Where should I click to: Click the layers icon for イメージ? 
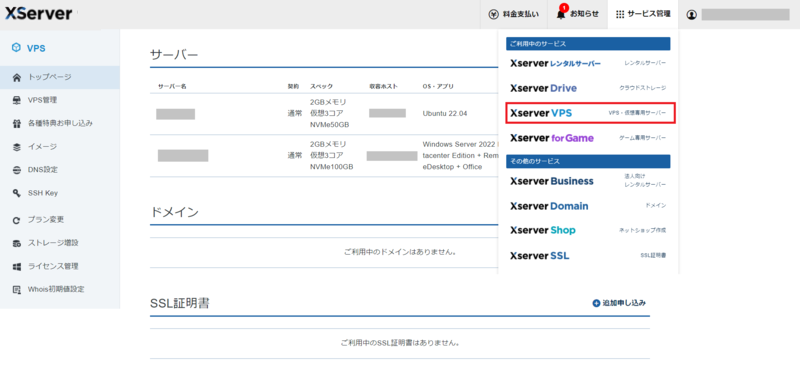pyautogui.click(x=17, y=147)
